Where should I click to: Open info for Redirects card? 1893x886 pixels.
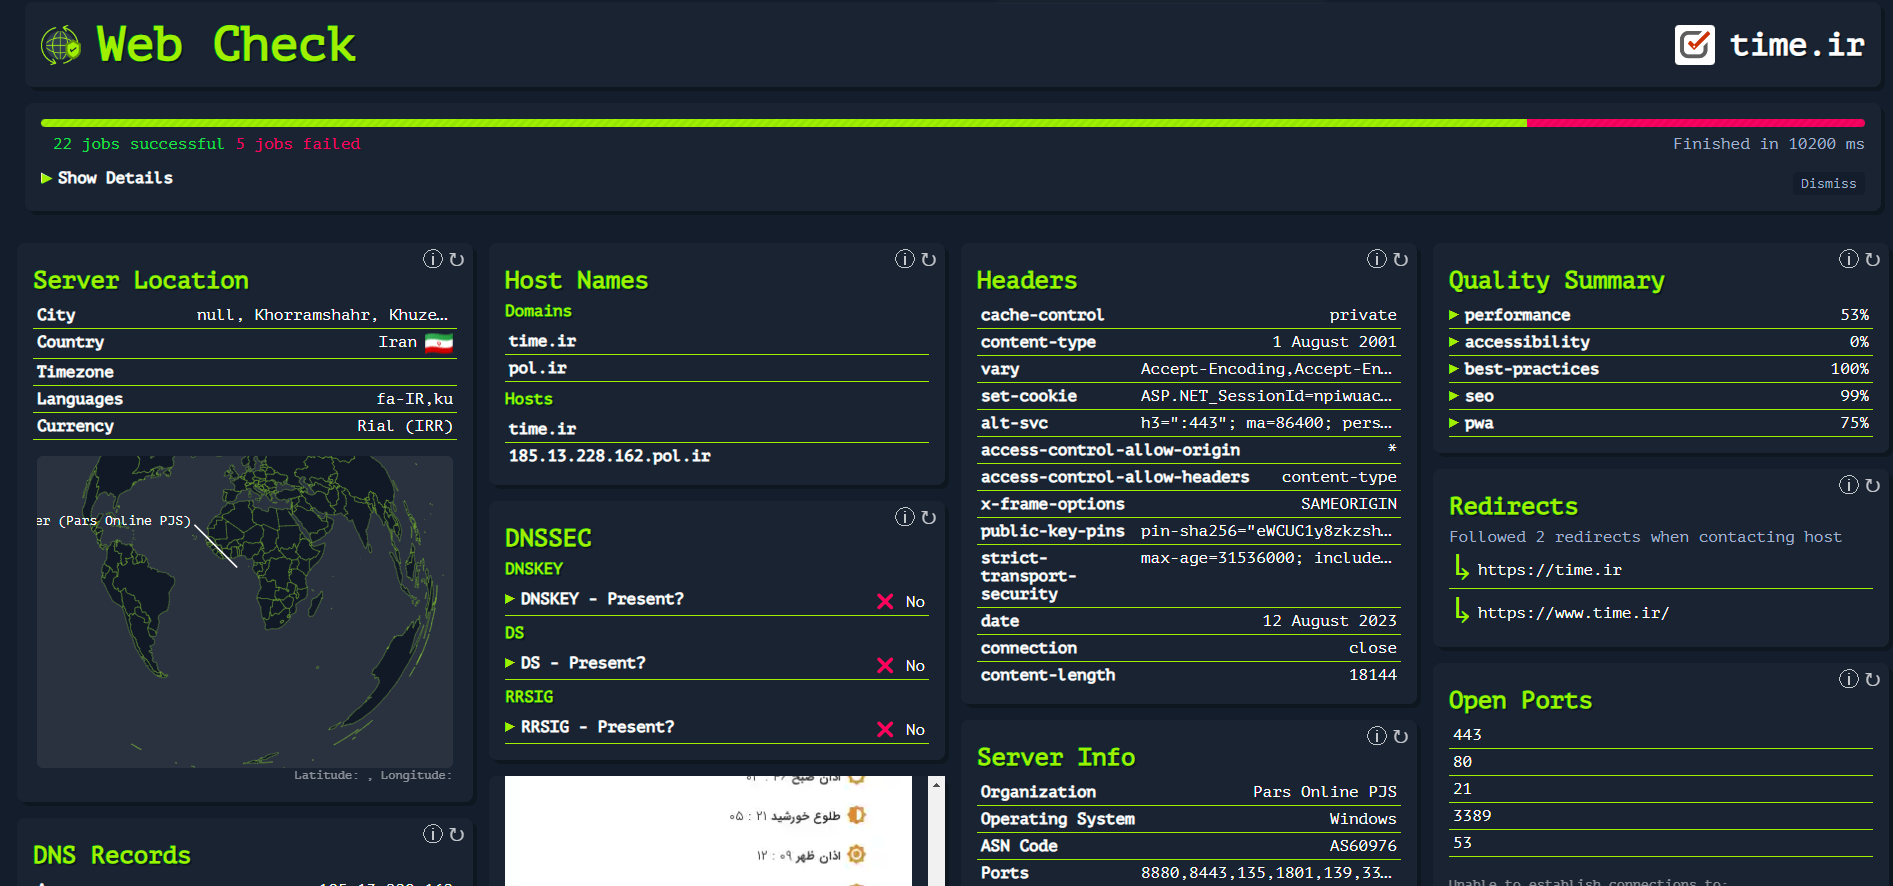point(1849,485)
